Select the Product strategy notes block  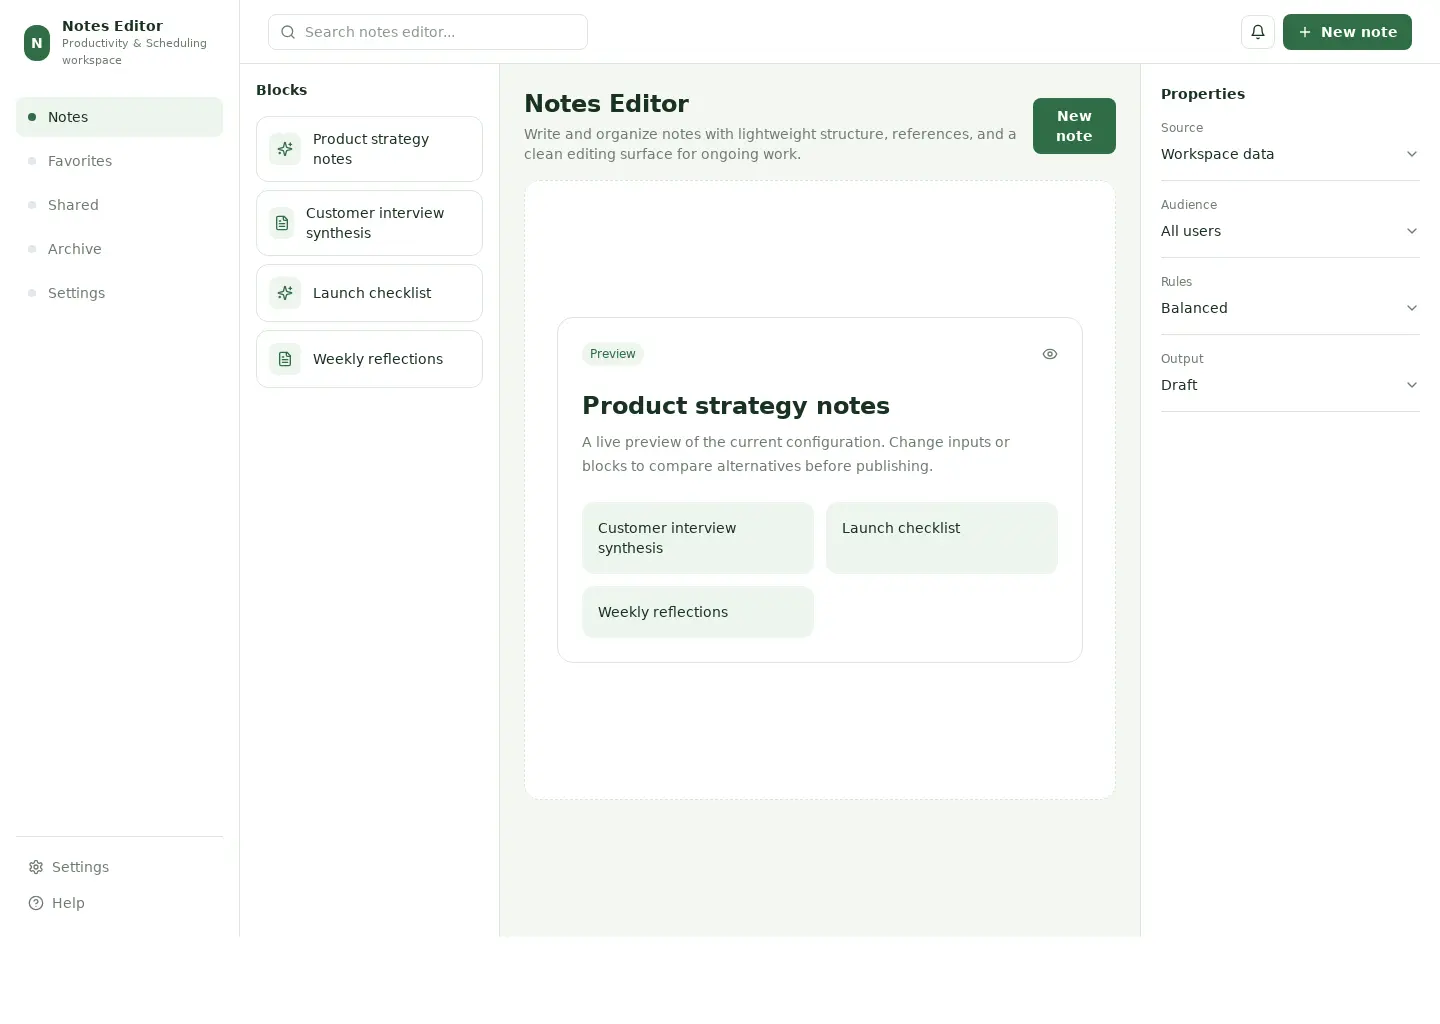click(369, 149)
